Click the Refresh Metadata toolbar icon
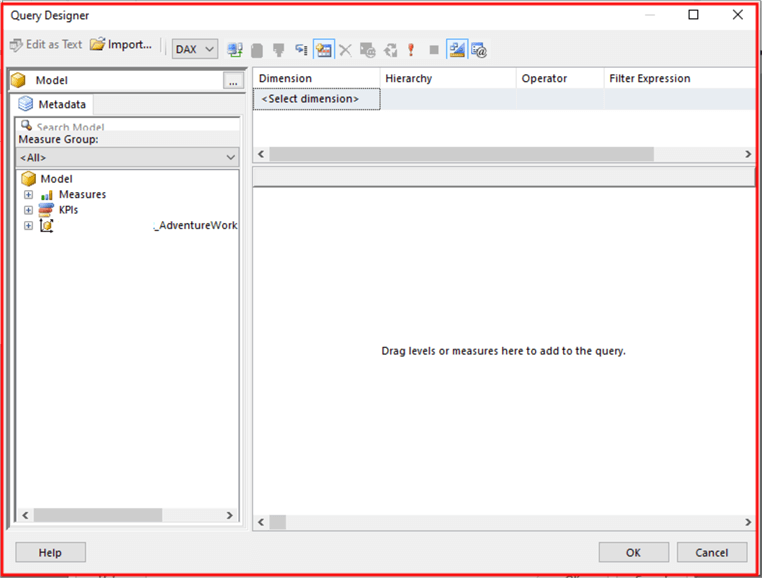 tap(235, 50)
